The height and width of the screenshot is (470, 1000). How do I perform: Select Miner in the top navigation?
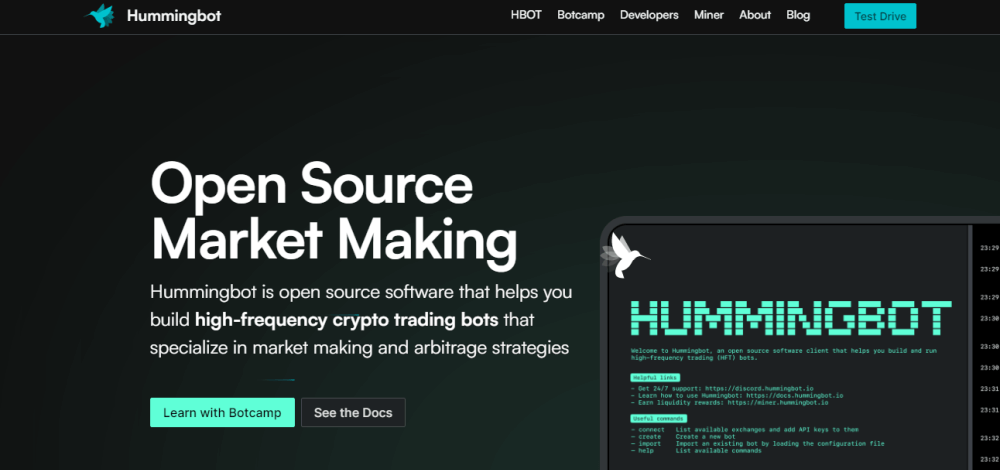[709, 15]
